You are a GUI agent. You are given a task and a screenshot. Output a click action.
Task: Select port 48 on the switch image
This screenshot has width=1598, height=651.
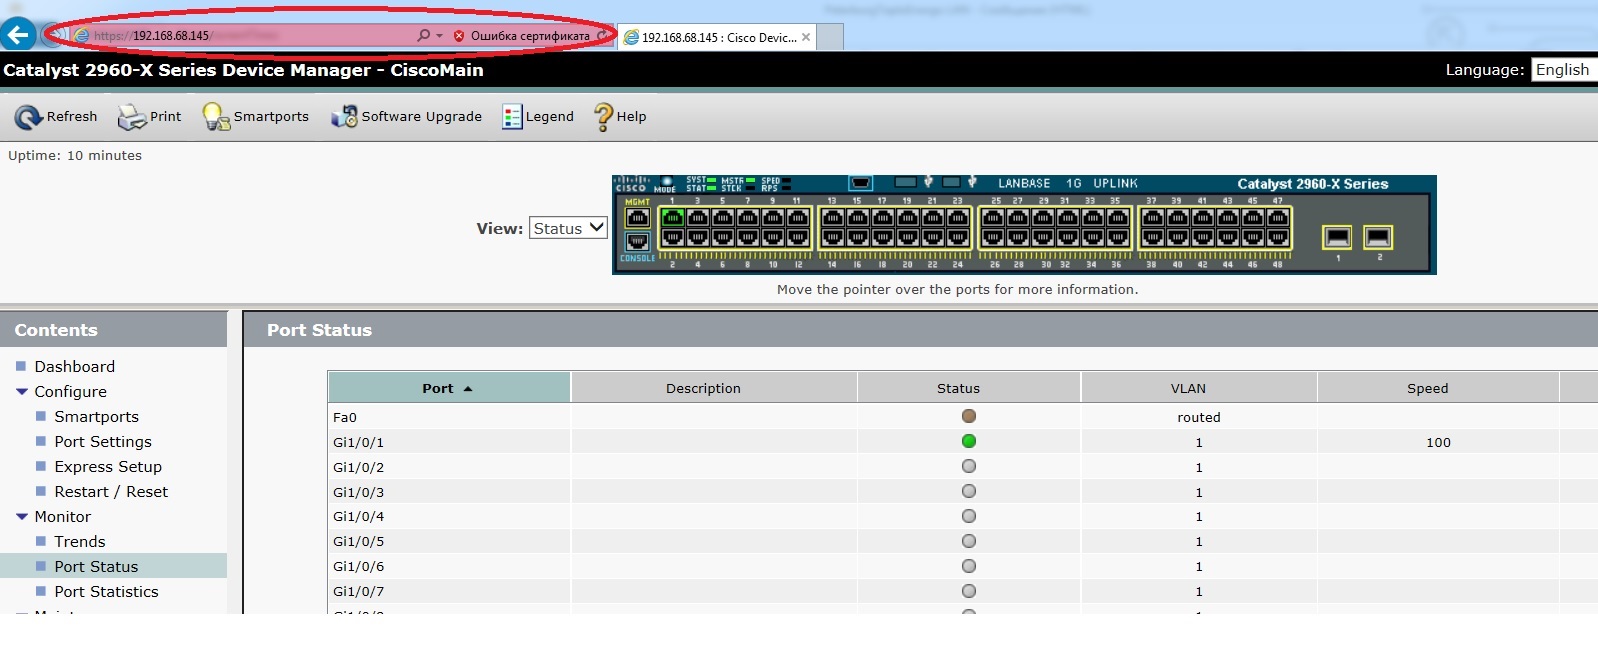(1278, 237)
